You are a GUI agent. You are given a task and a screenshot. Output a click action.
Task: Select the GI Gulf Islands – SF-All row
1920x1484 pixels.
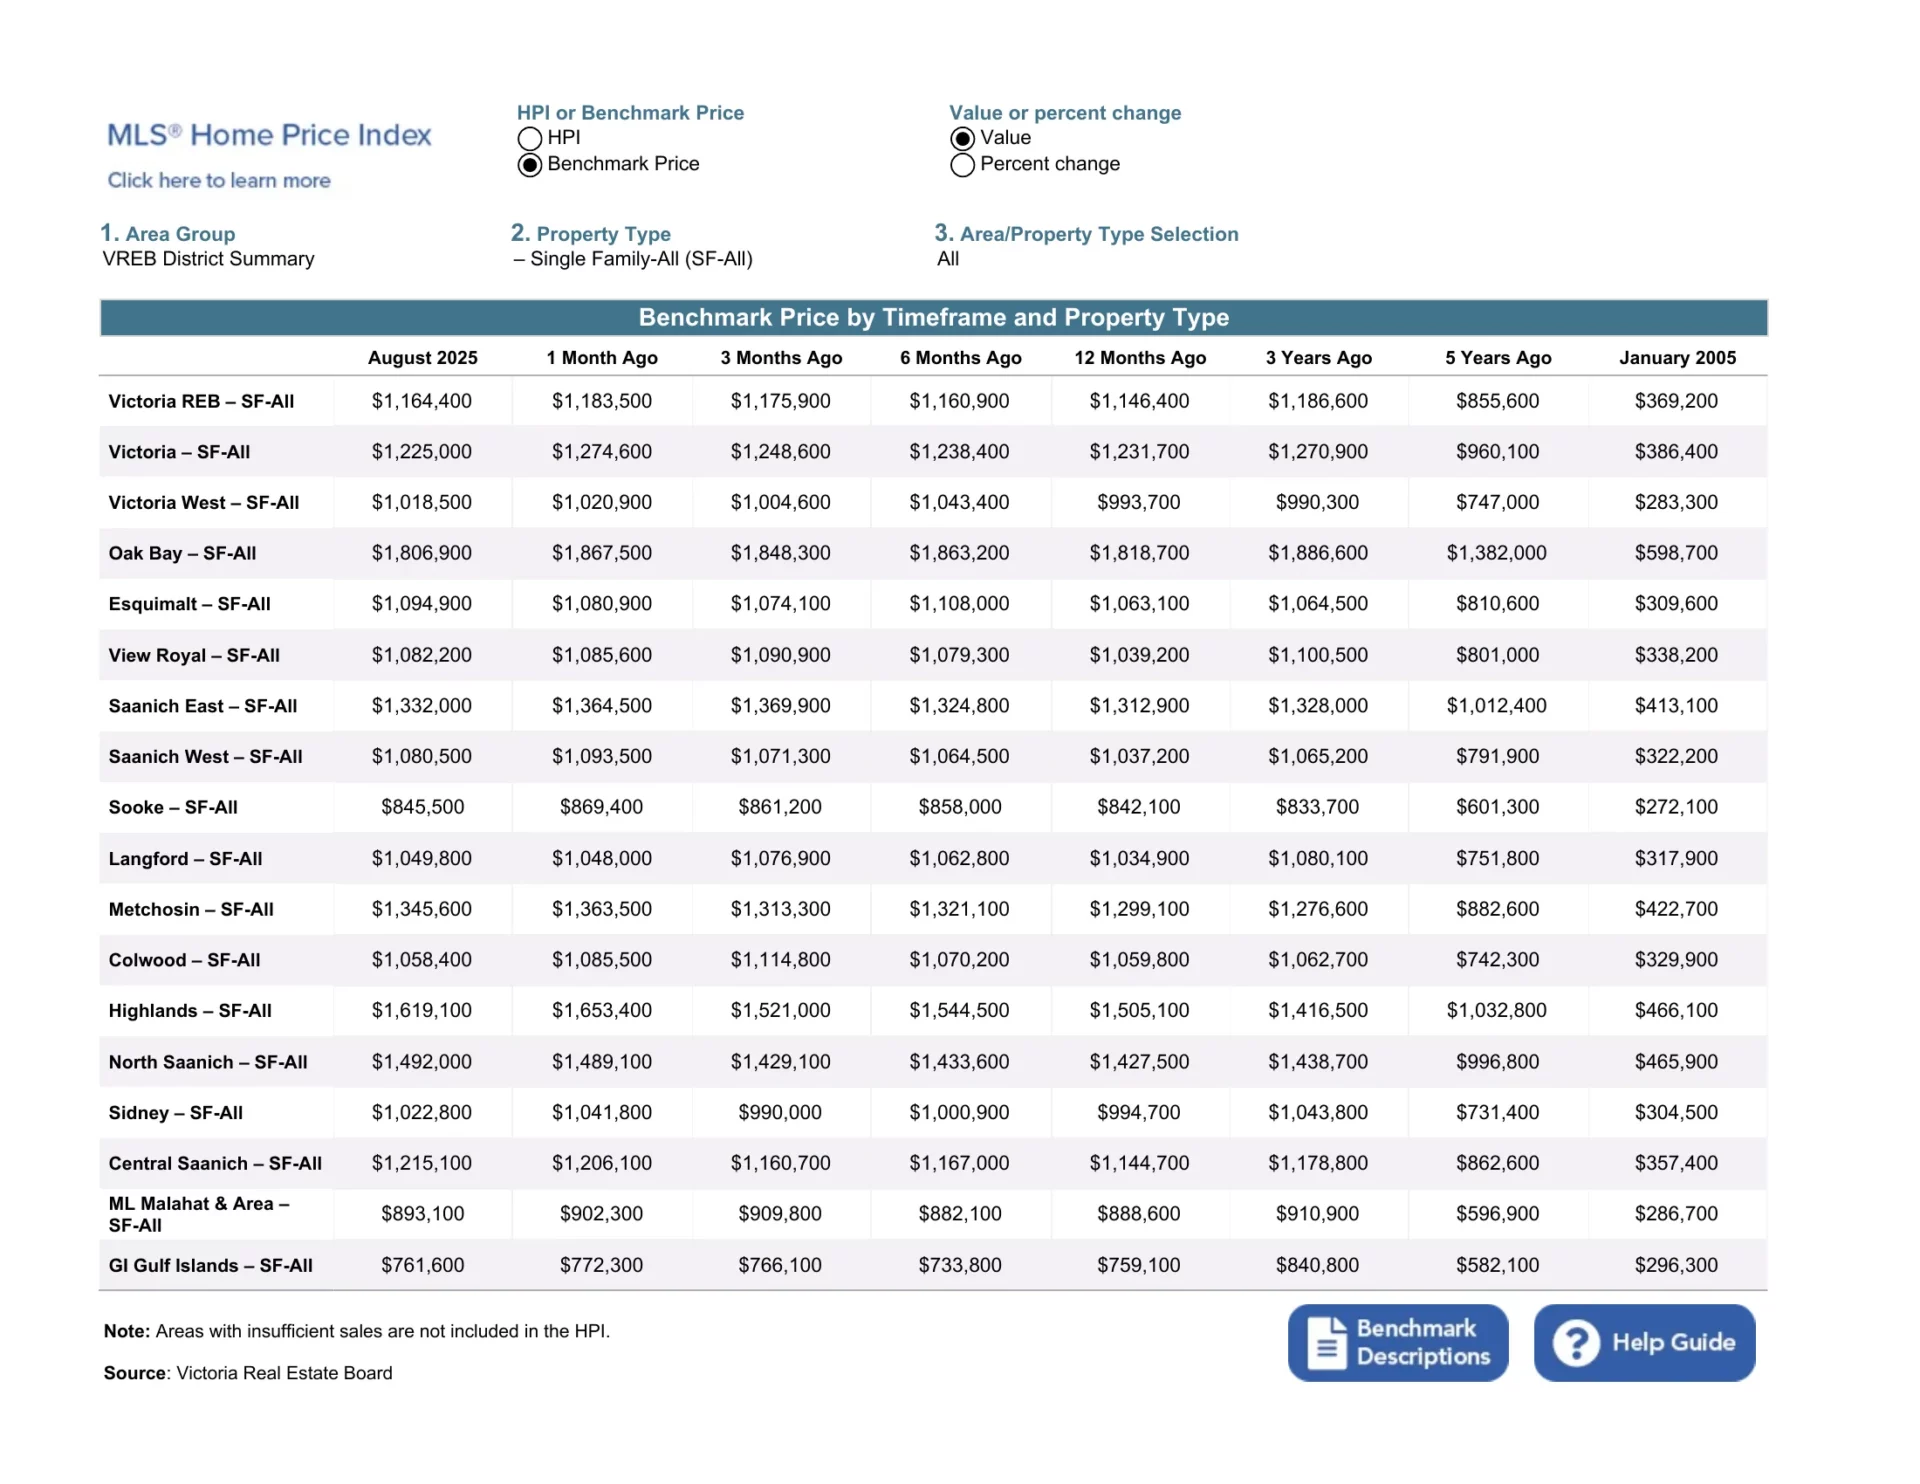210,1265
